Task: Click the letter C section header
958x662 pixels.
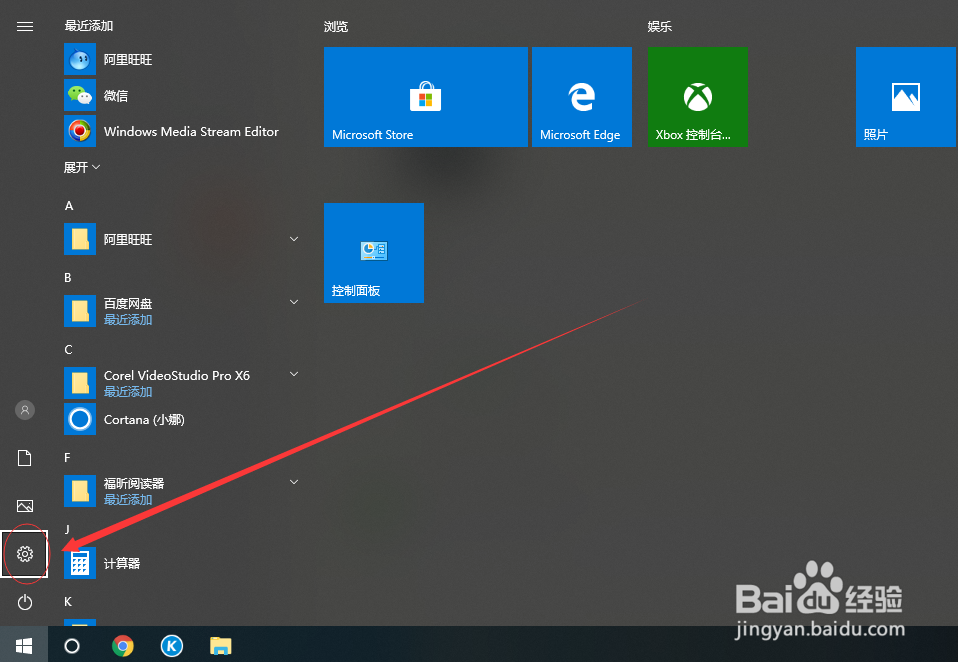Action: click(x=68, y=350)
